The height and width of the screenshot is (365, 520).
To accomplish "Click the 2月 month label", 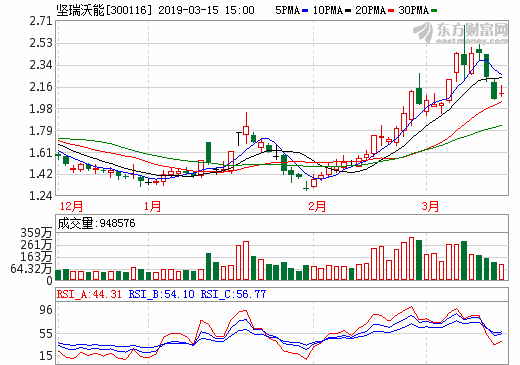I will [317, 206].
